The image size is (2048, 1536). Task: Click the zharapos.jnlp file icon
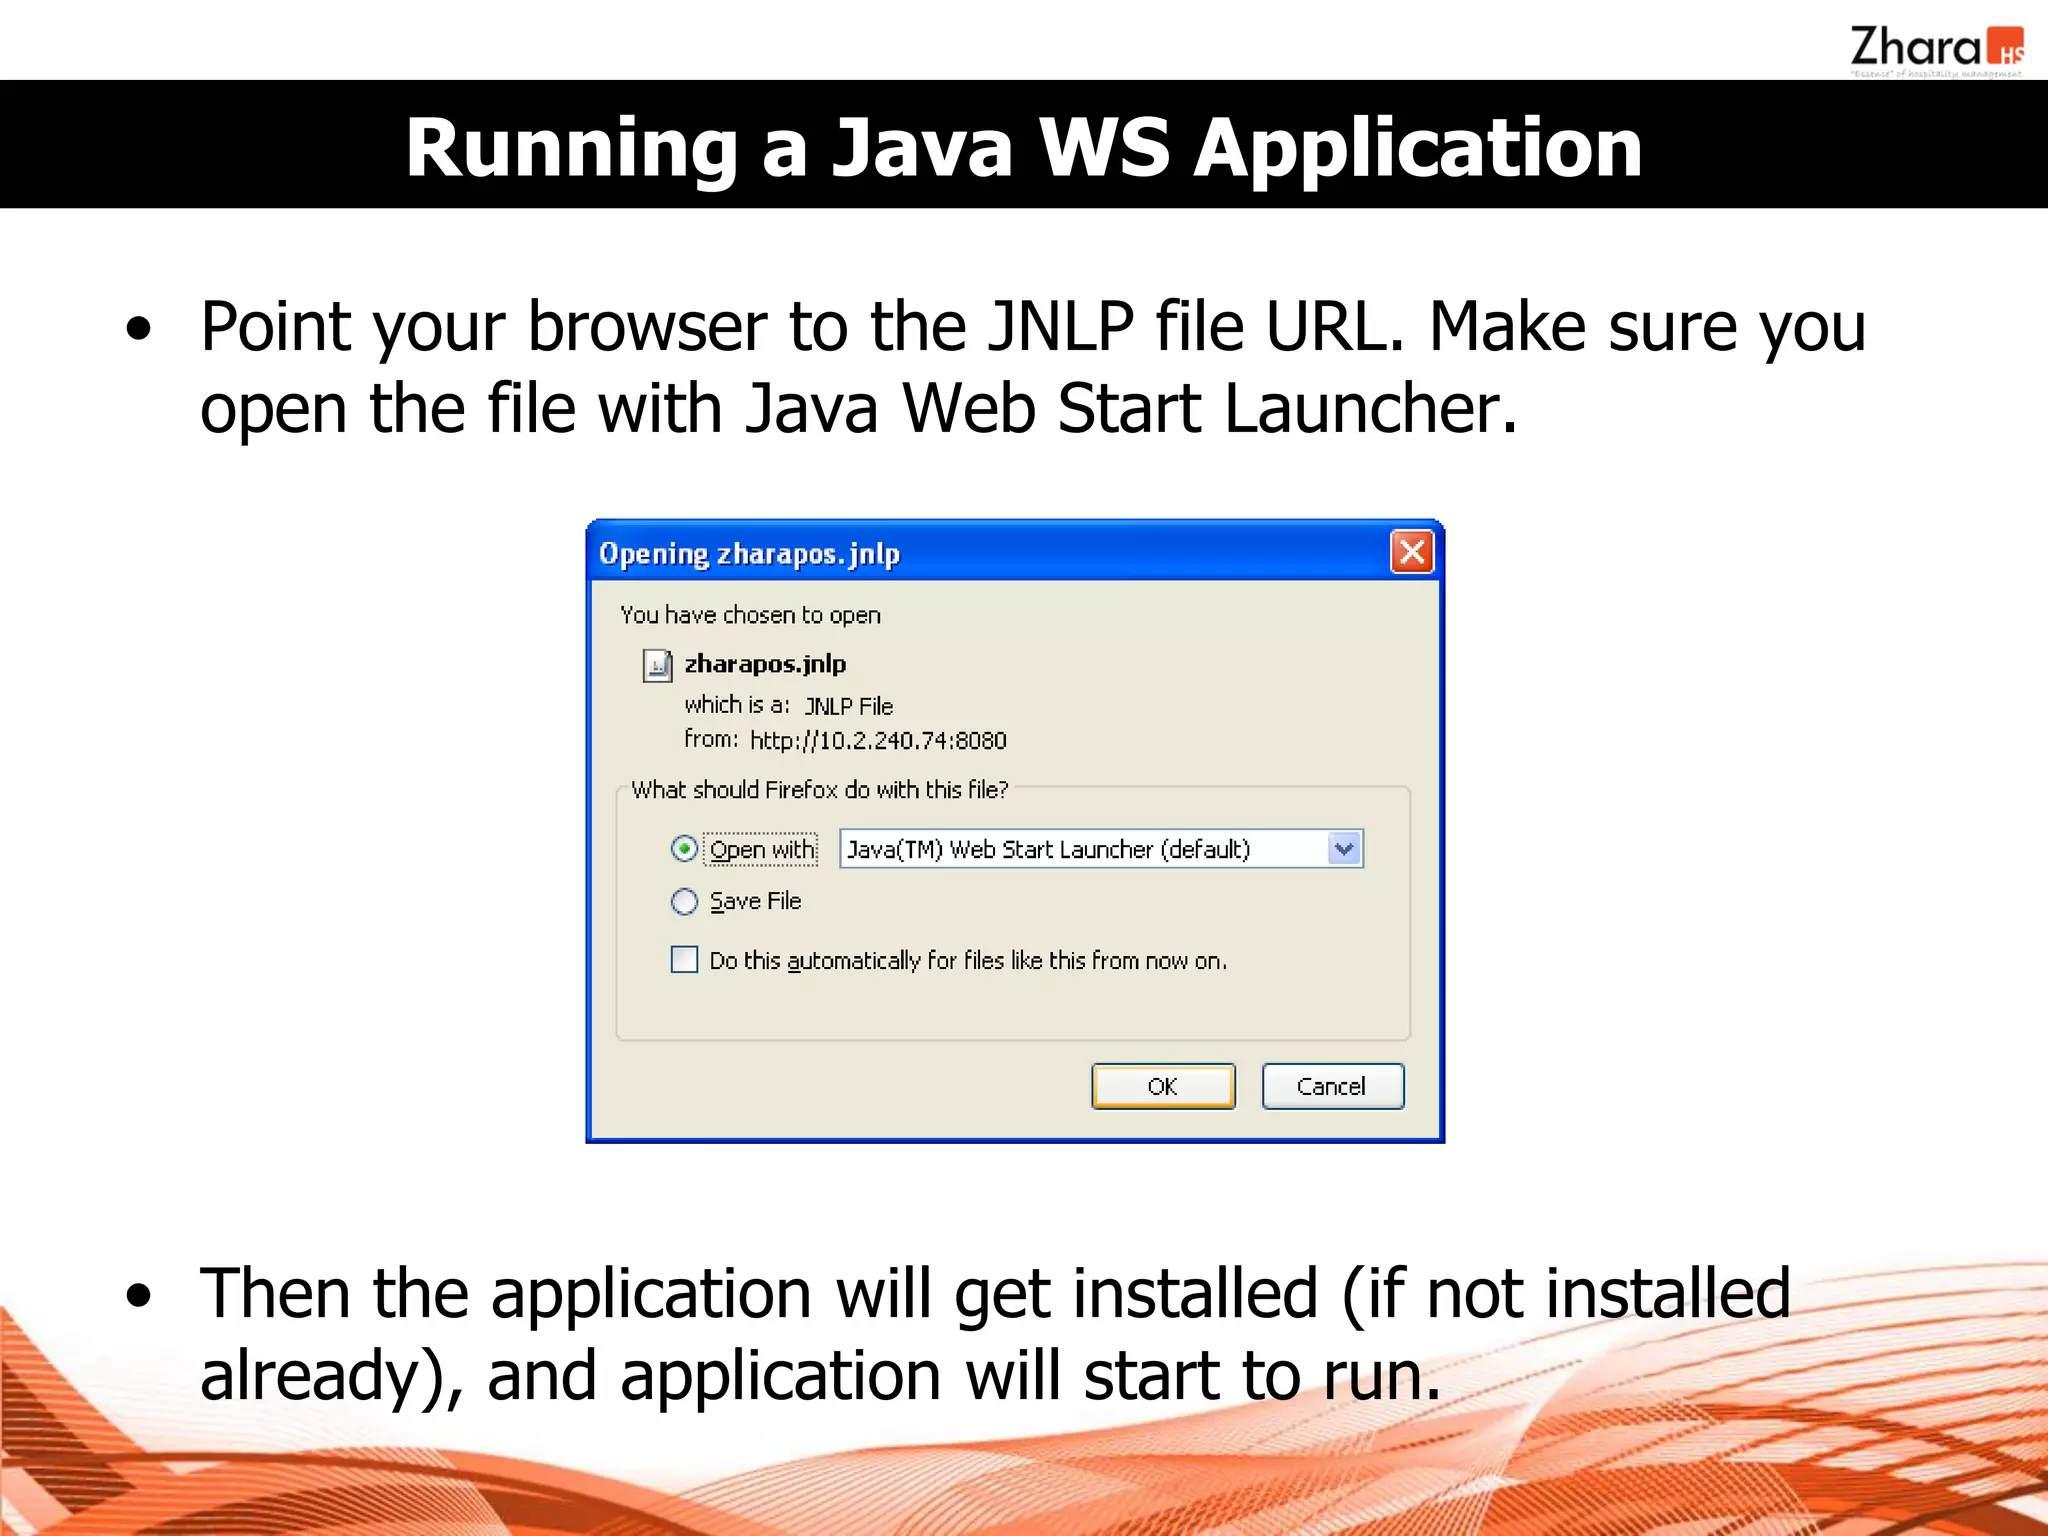pos(657,665)
